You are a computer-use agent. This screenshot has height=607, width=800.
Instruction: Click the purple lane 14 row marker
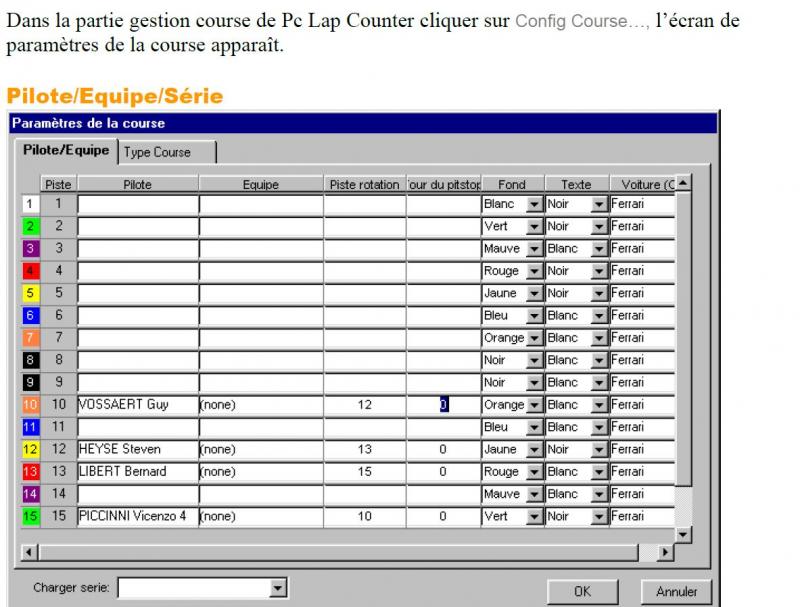point(29,494)
